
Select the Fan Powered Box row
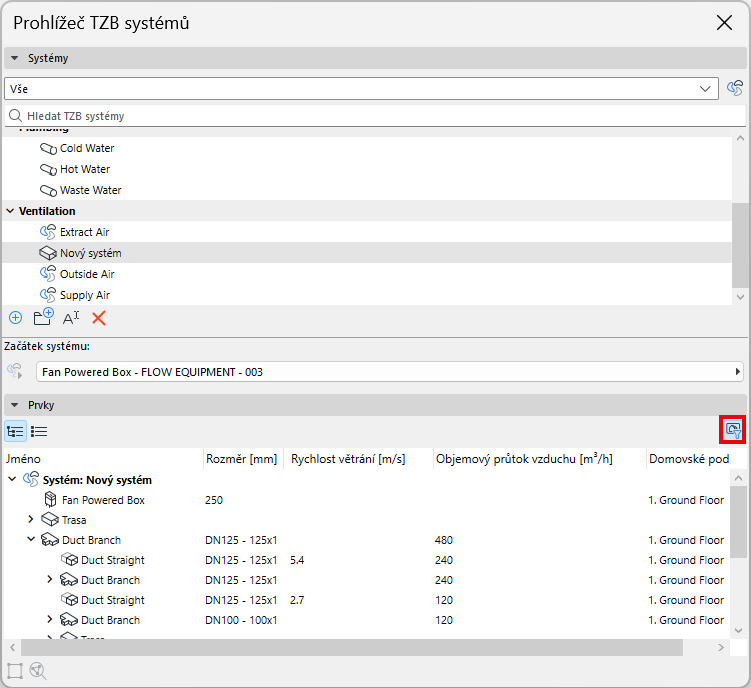point(366,500)
